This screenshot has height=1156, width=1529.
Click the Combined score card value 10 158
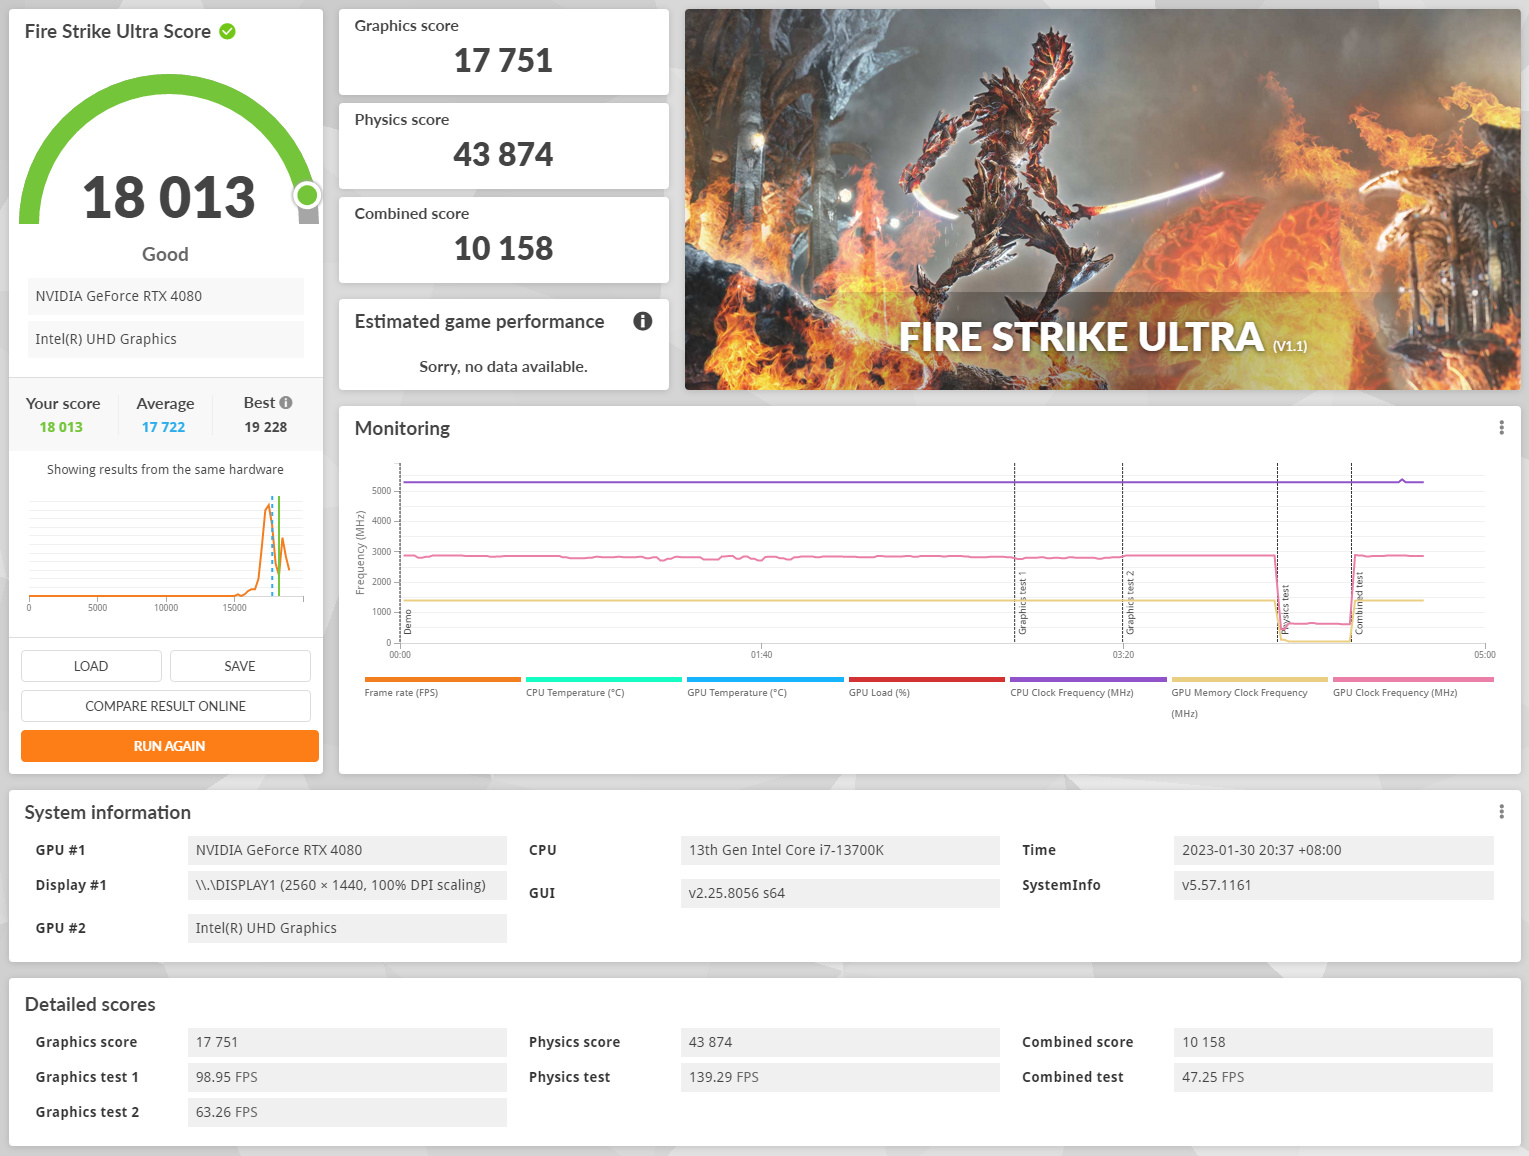(x=503, y=249)
